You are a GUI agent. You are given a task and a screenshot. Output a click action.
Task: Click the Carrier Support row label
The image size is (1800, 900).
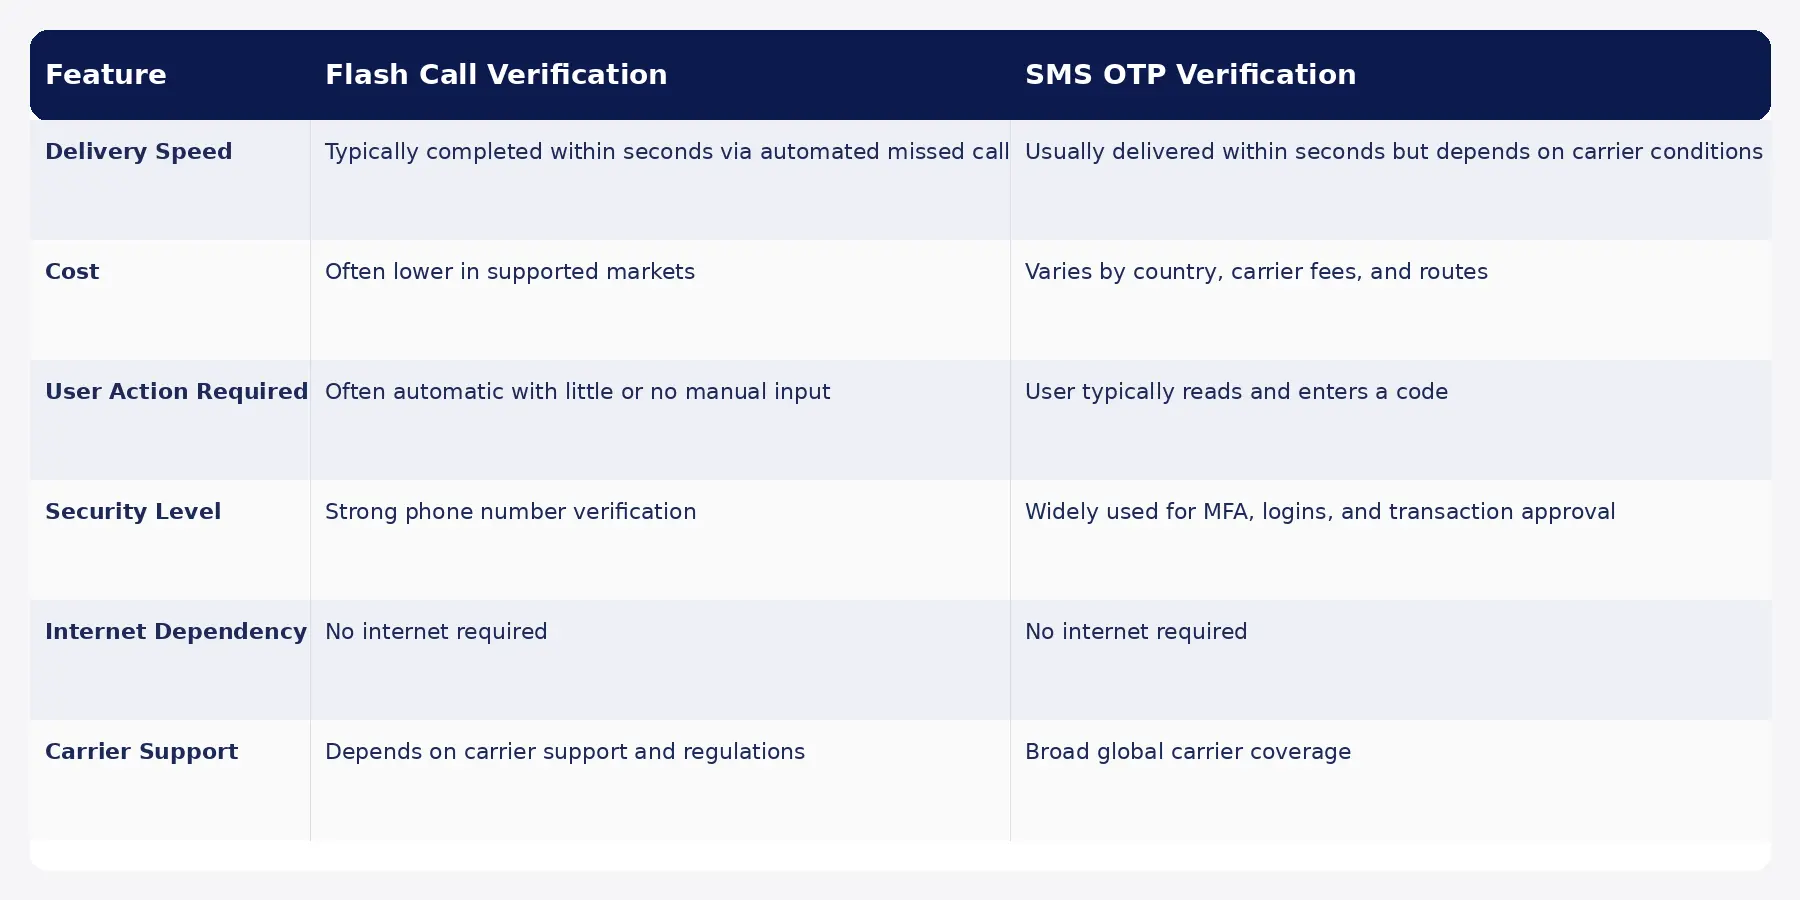[x=141, y=752]
